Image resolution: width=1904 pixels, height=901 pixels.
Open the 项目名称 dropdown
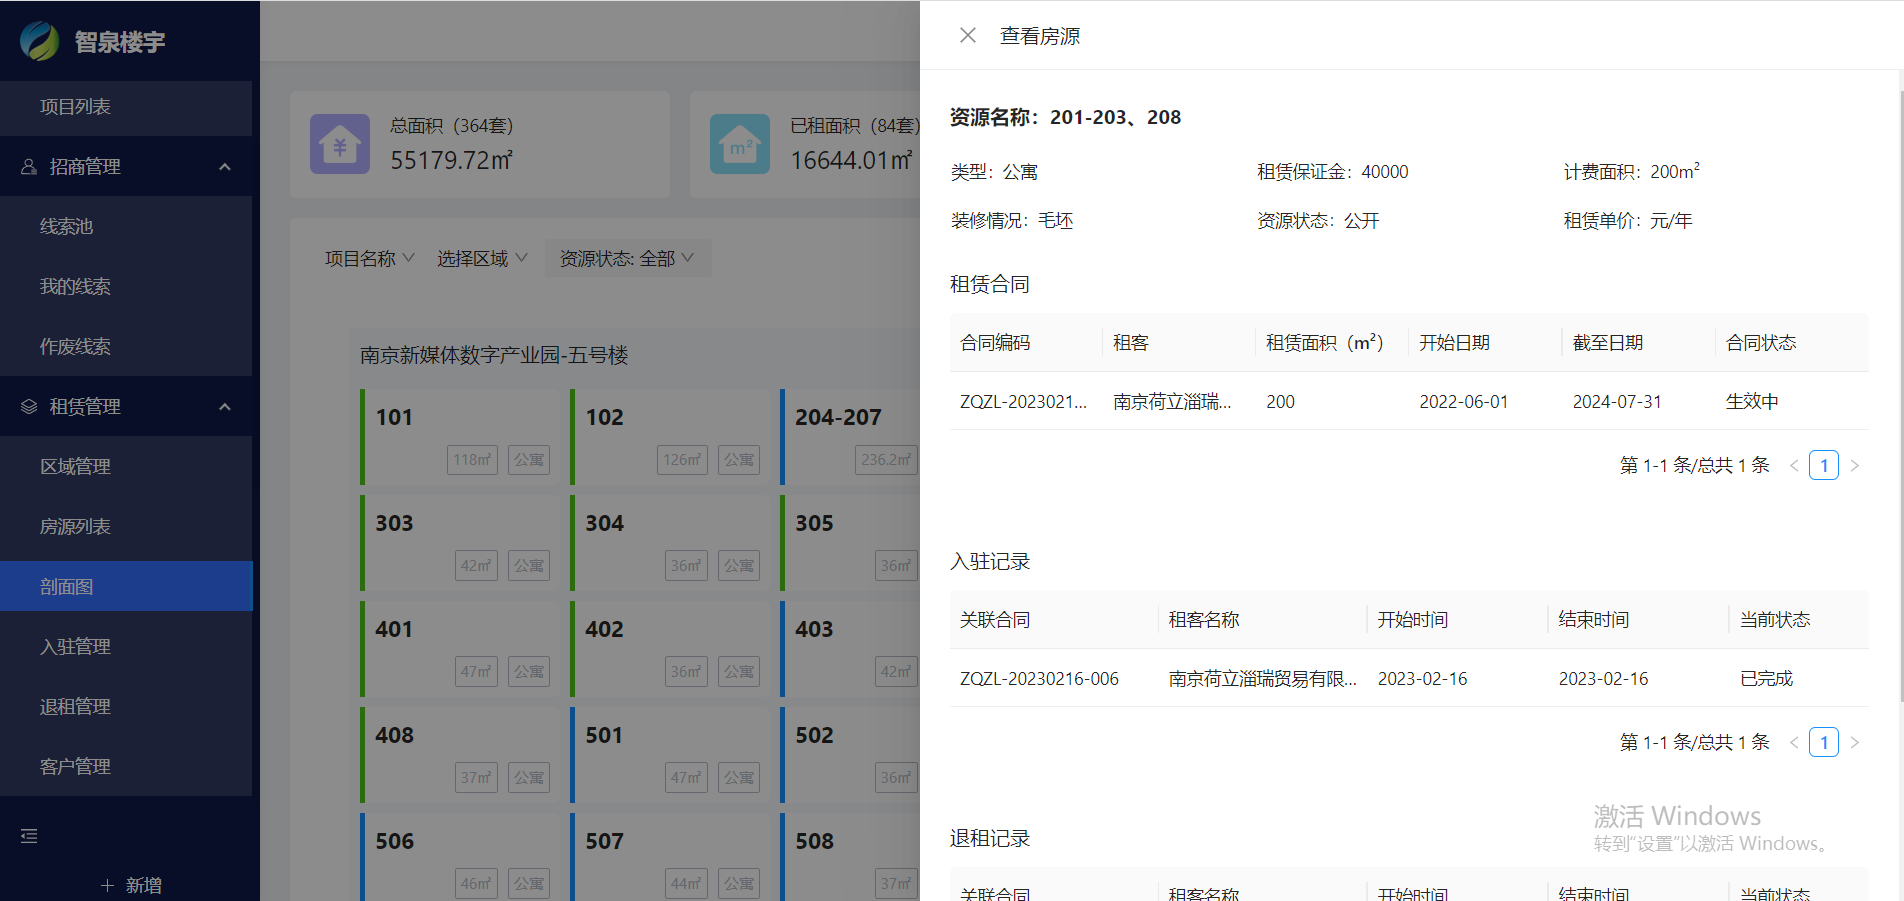pos(369,259)
